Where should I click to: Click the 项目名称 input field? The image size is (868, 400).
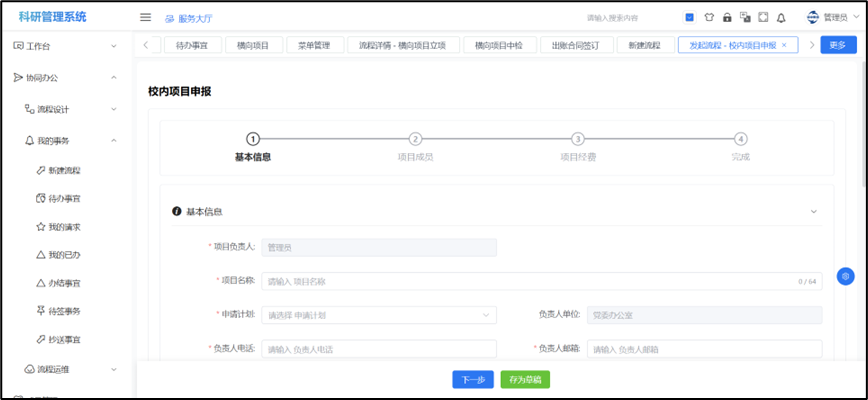click(540, 281)
